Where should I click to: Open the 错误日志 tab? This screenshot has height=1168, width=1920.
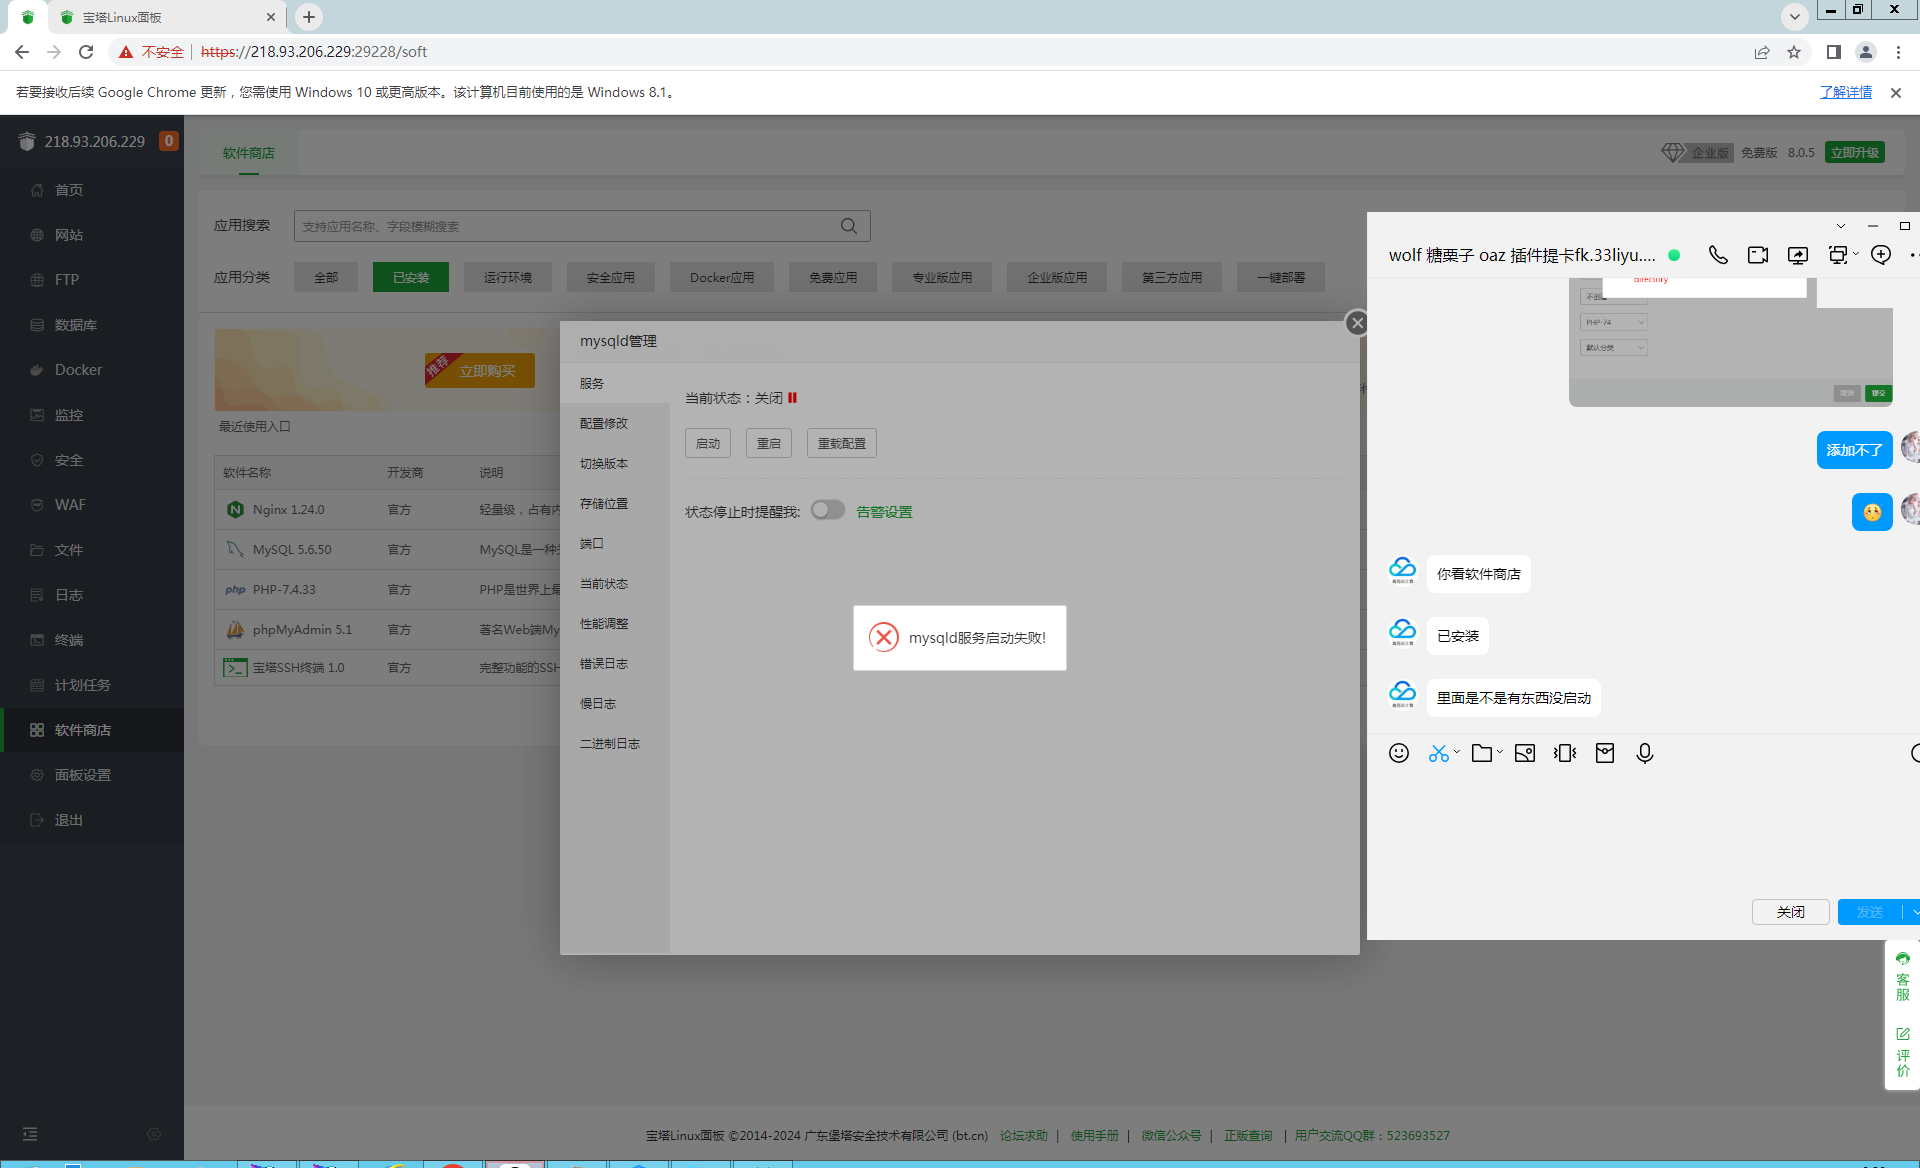click(x=604, y=664)
